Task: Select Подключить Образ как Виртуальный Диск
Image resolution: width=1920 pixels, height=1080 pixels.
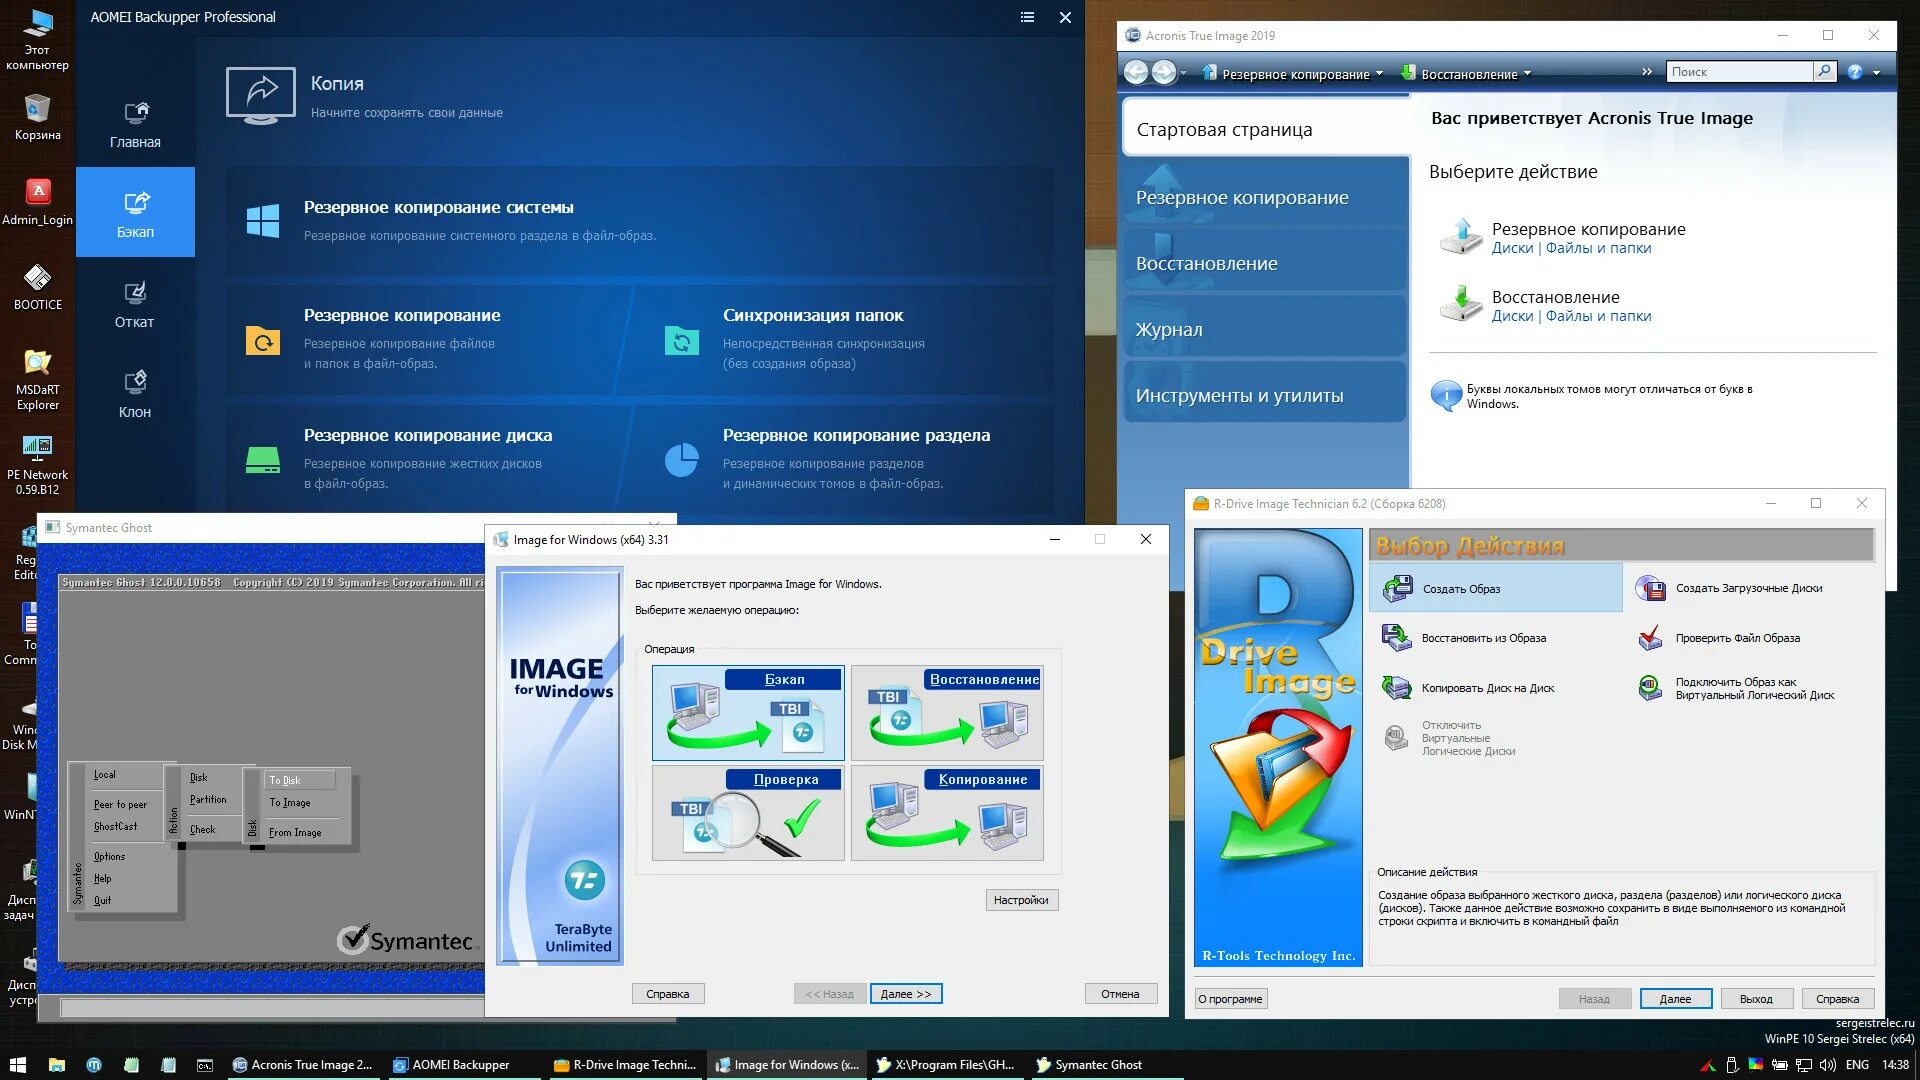Action: (x=1735, y=688)
